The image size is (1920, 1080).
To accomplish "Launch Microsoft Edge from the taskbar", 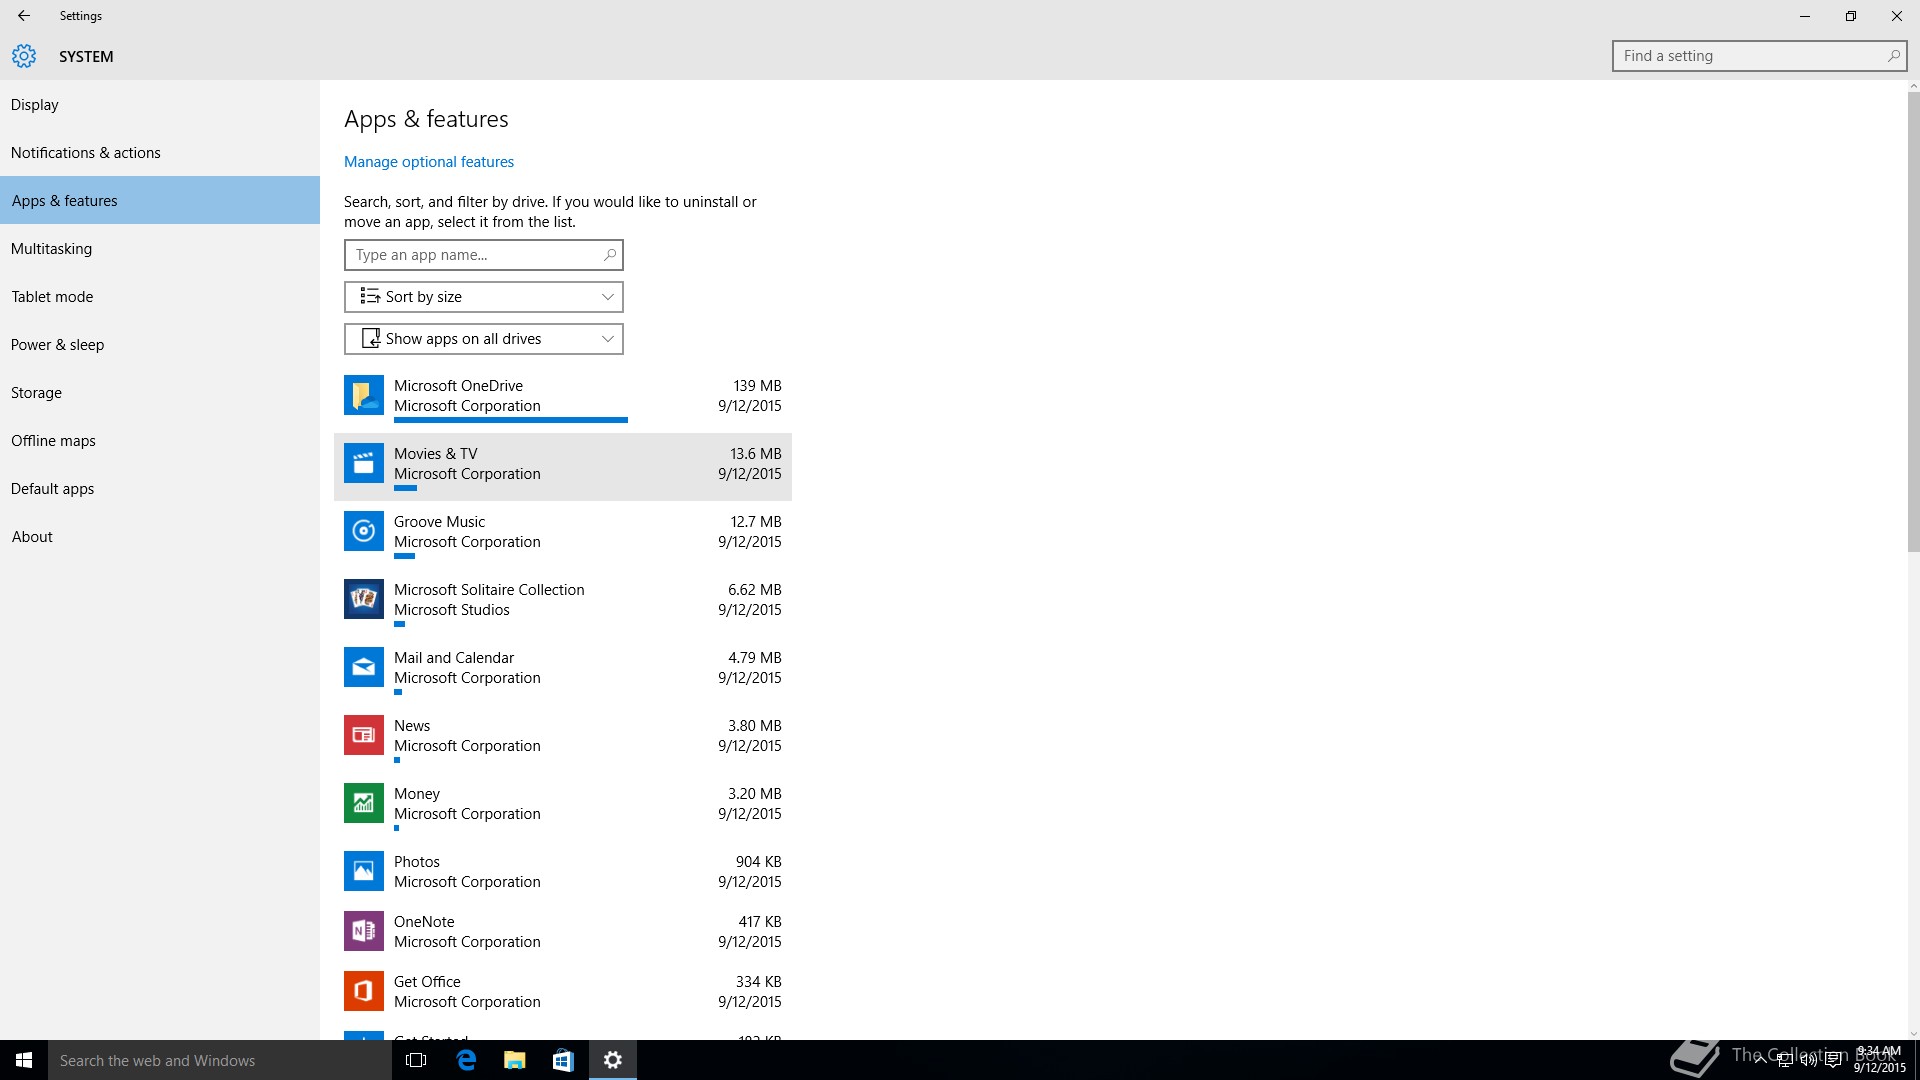I will (466, 1060).
